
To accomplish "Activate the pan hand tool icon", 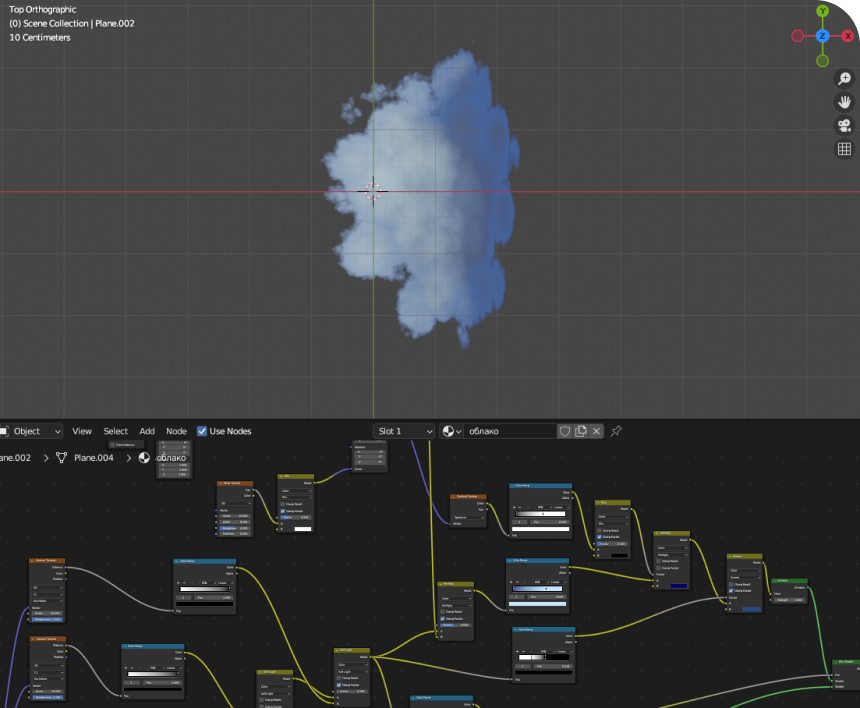I will 844,102.
